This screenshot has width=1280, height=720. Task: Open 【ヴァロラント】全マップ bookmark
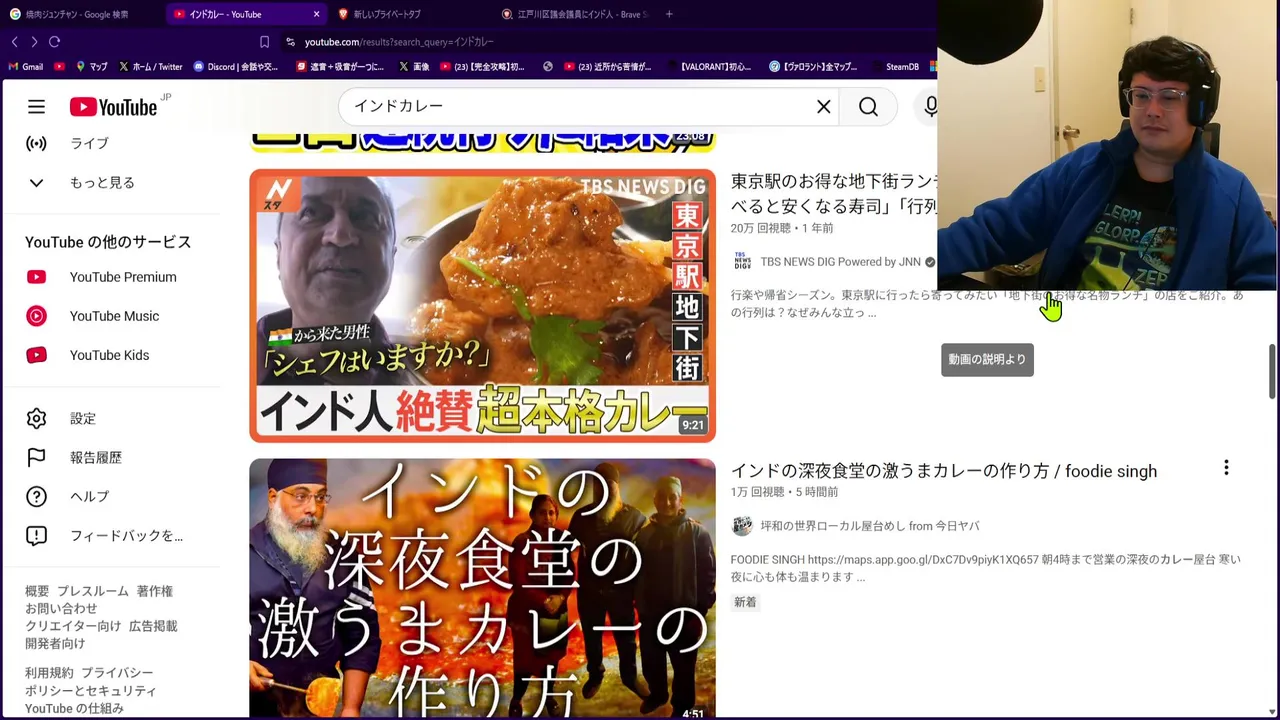click(x=813, y=67)
